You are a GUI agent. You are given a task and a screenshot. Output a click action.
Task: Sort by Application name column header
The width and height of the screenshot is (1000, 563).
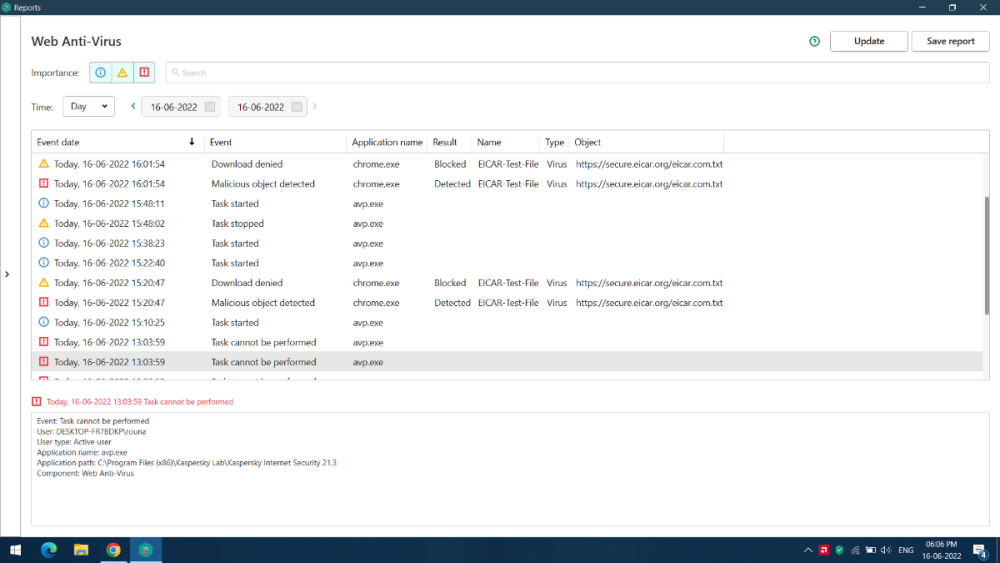[x=387, y=142]
